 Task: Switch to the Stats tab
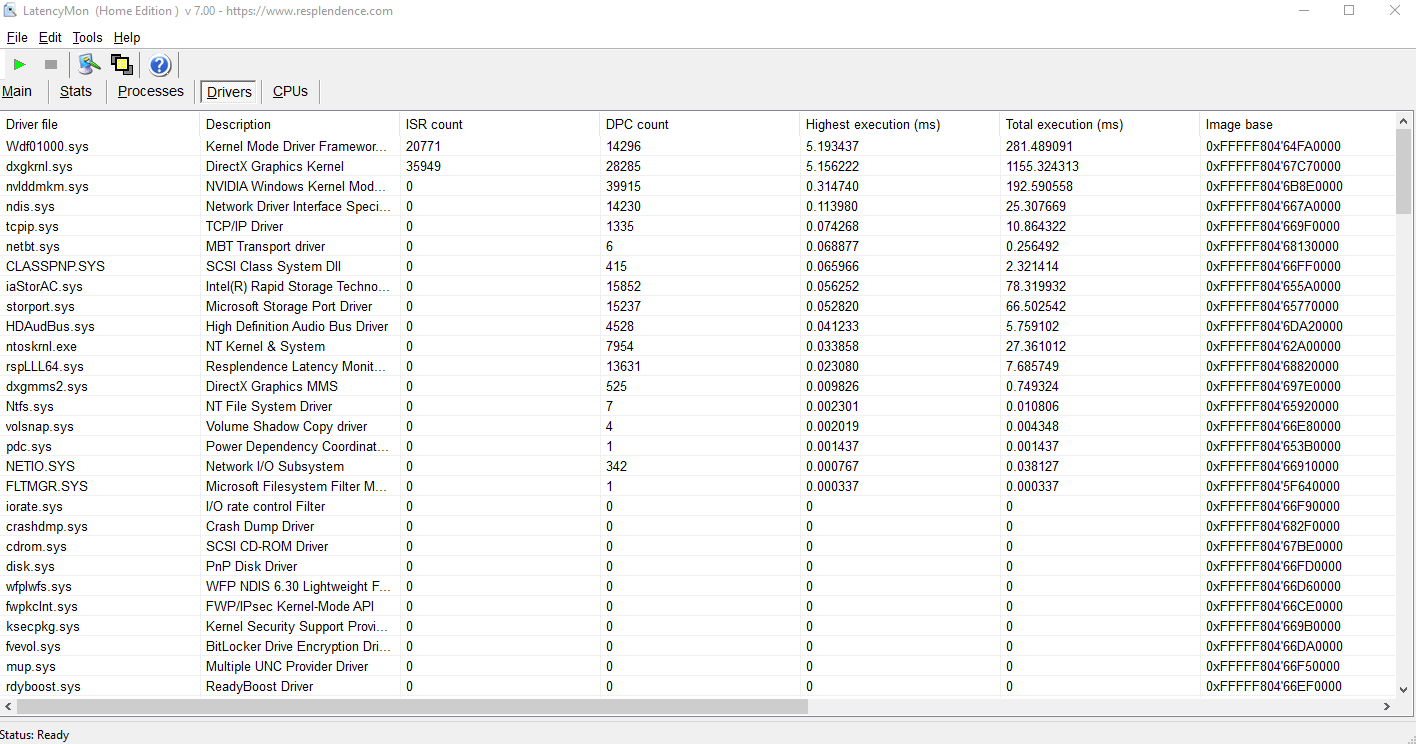pyautogui.click(x=76, y=91)
